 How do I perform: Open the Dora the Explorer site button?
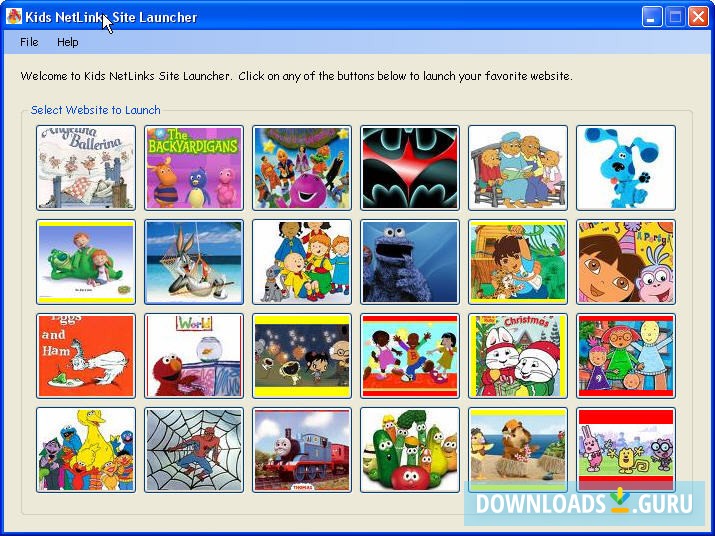626,262
